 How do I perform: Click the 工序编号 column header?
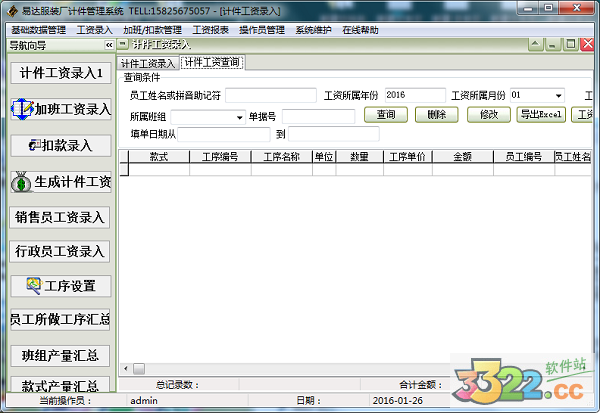(220, 157)
